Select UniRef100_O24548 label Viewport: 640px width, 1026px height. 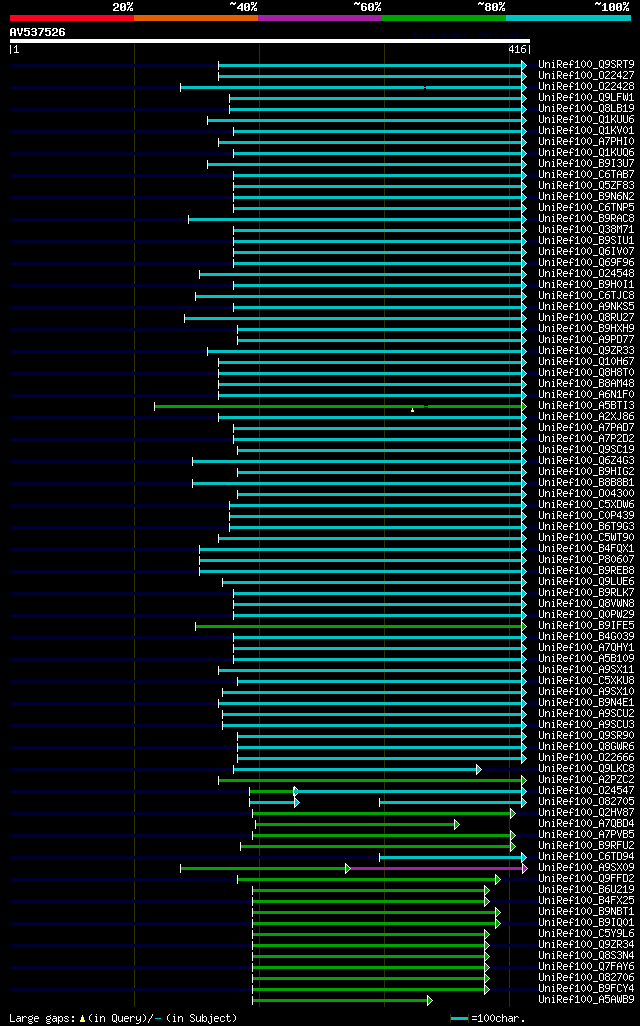pyautogui.click(x=586, y=274)
